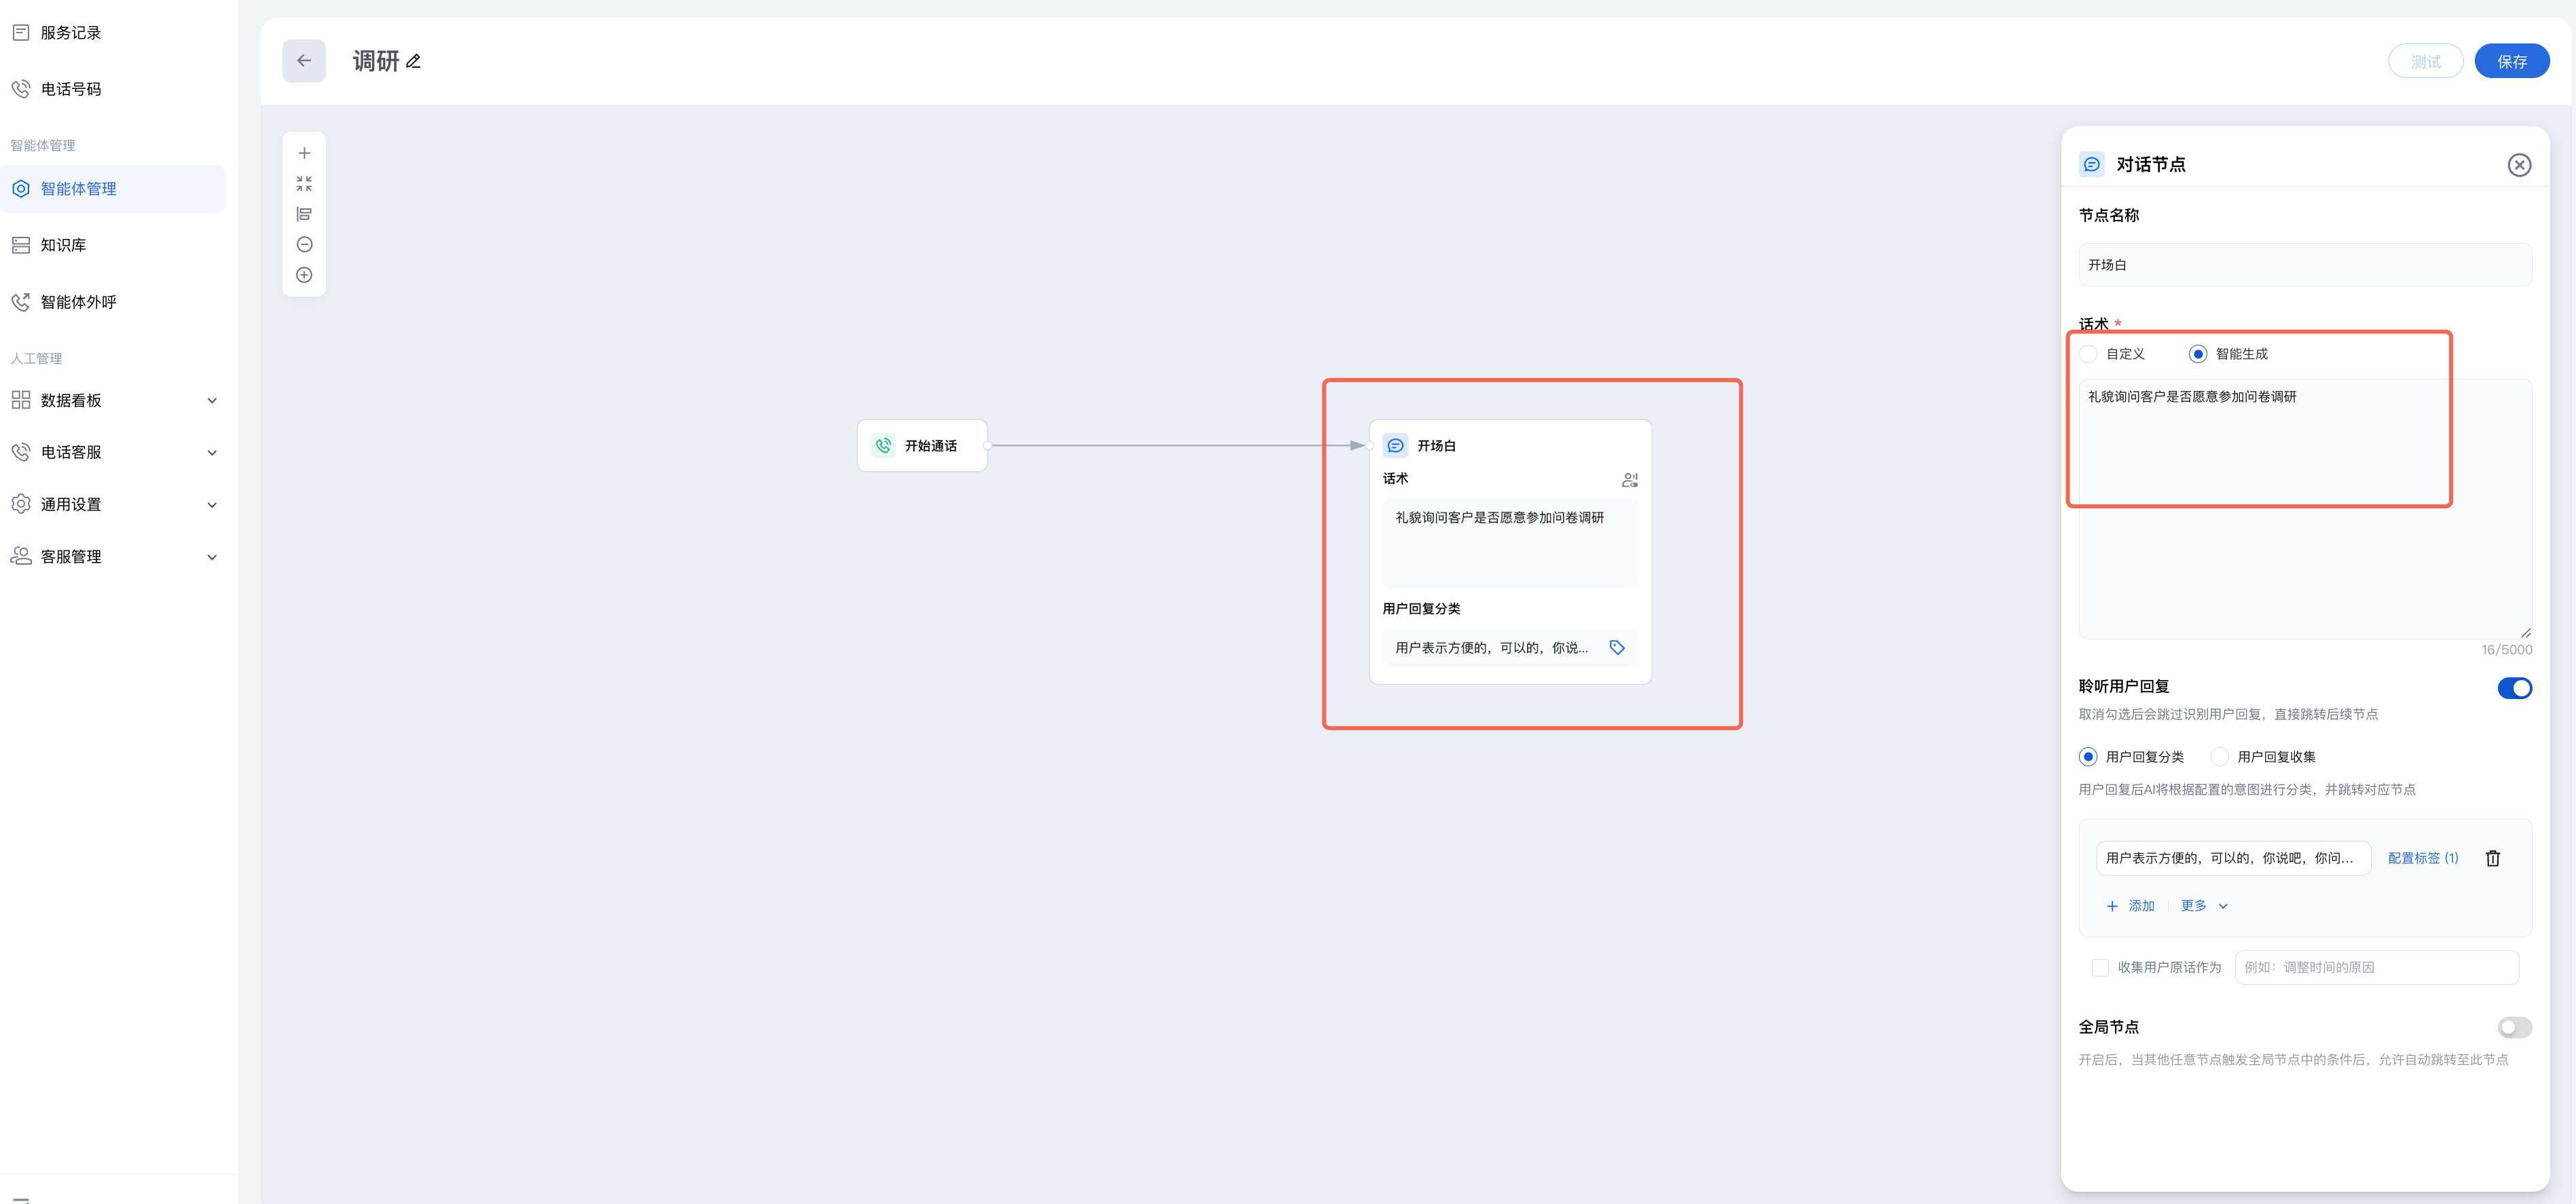
Task: Click the plus icon in canvas toolbar
Action: point(304,154)
